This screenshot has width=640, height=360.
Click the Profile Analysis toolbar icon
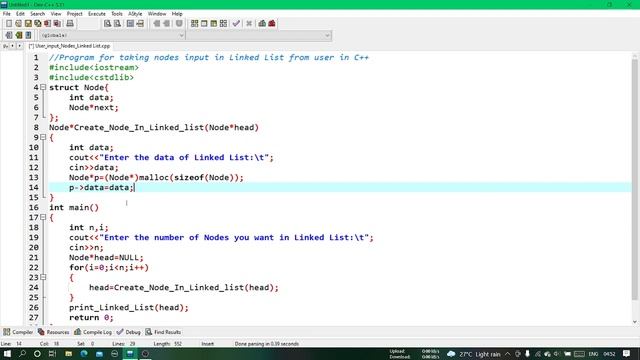pos(262,24)
